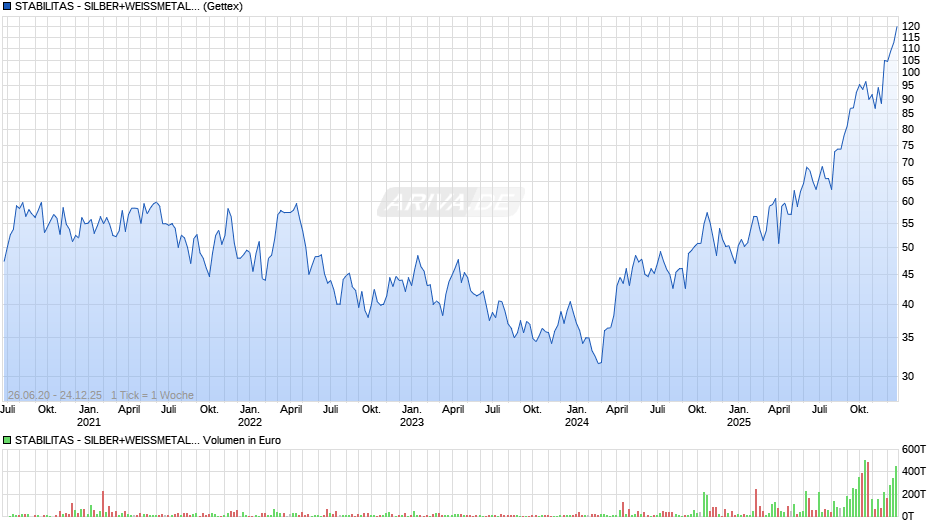Click the 115 price axis label
940x526 pixels.
click(911, 37)
